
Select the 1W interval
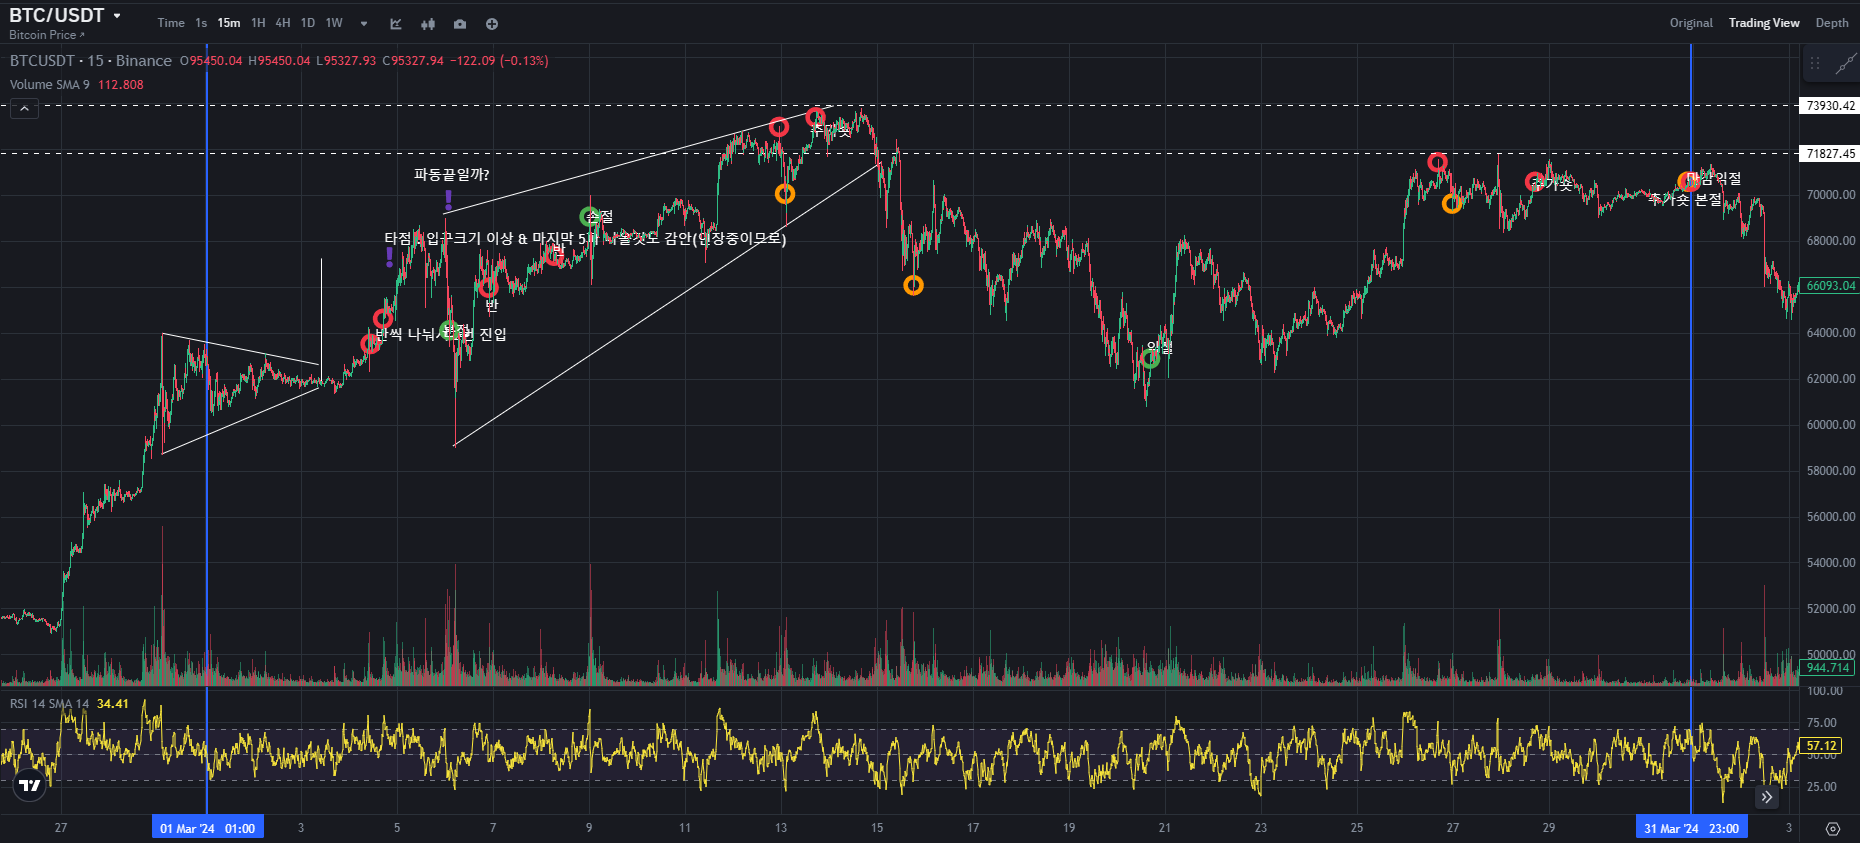(334, 23)
